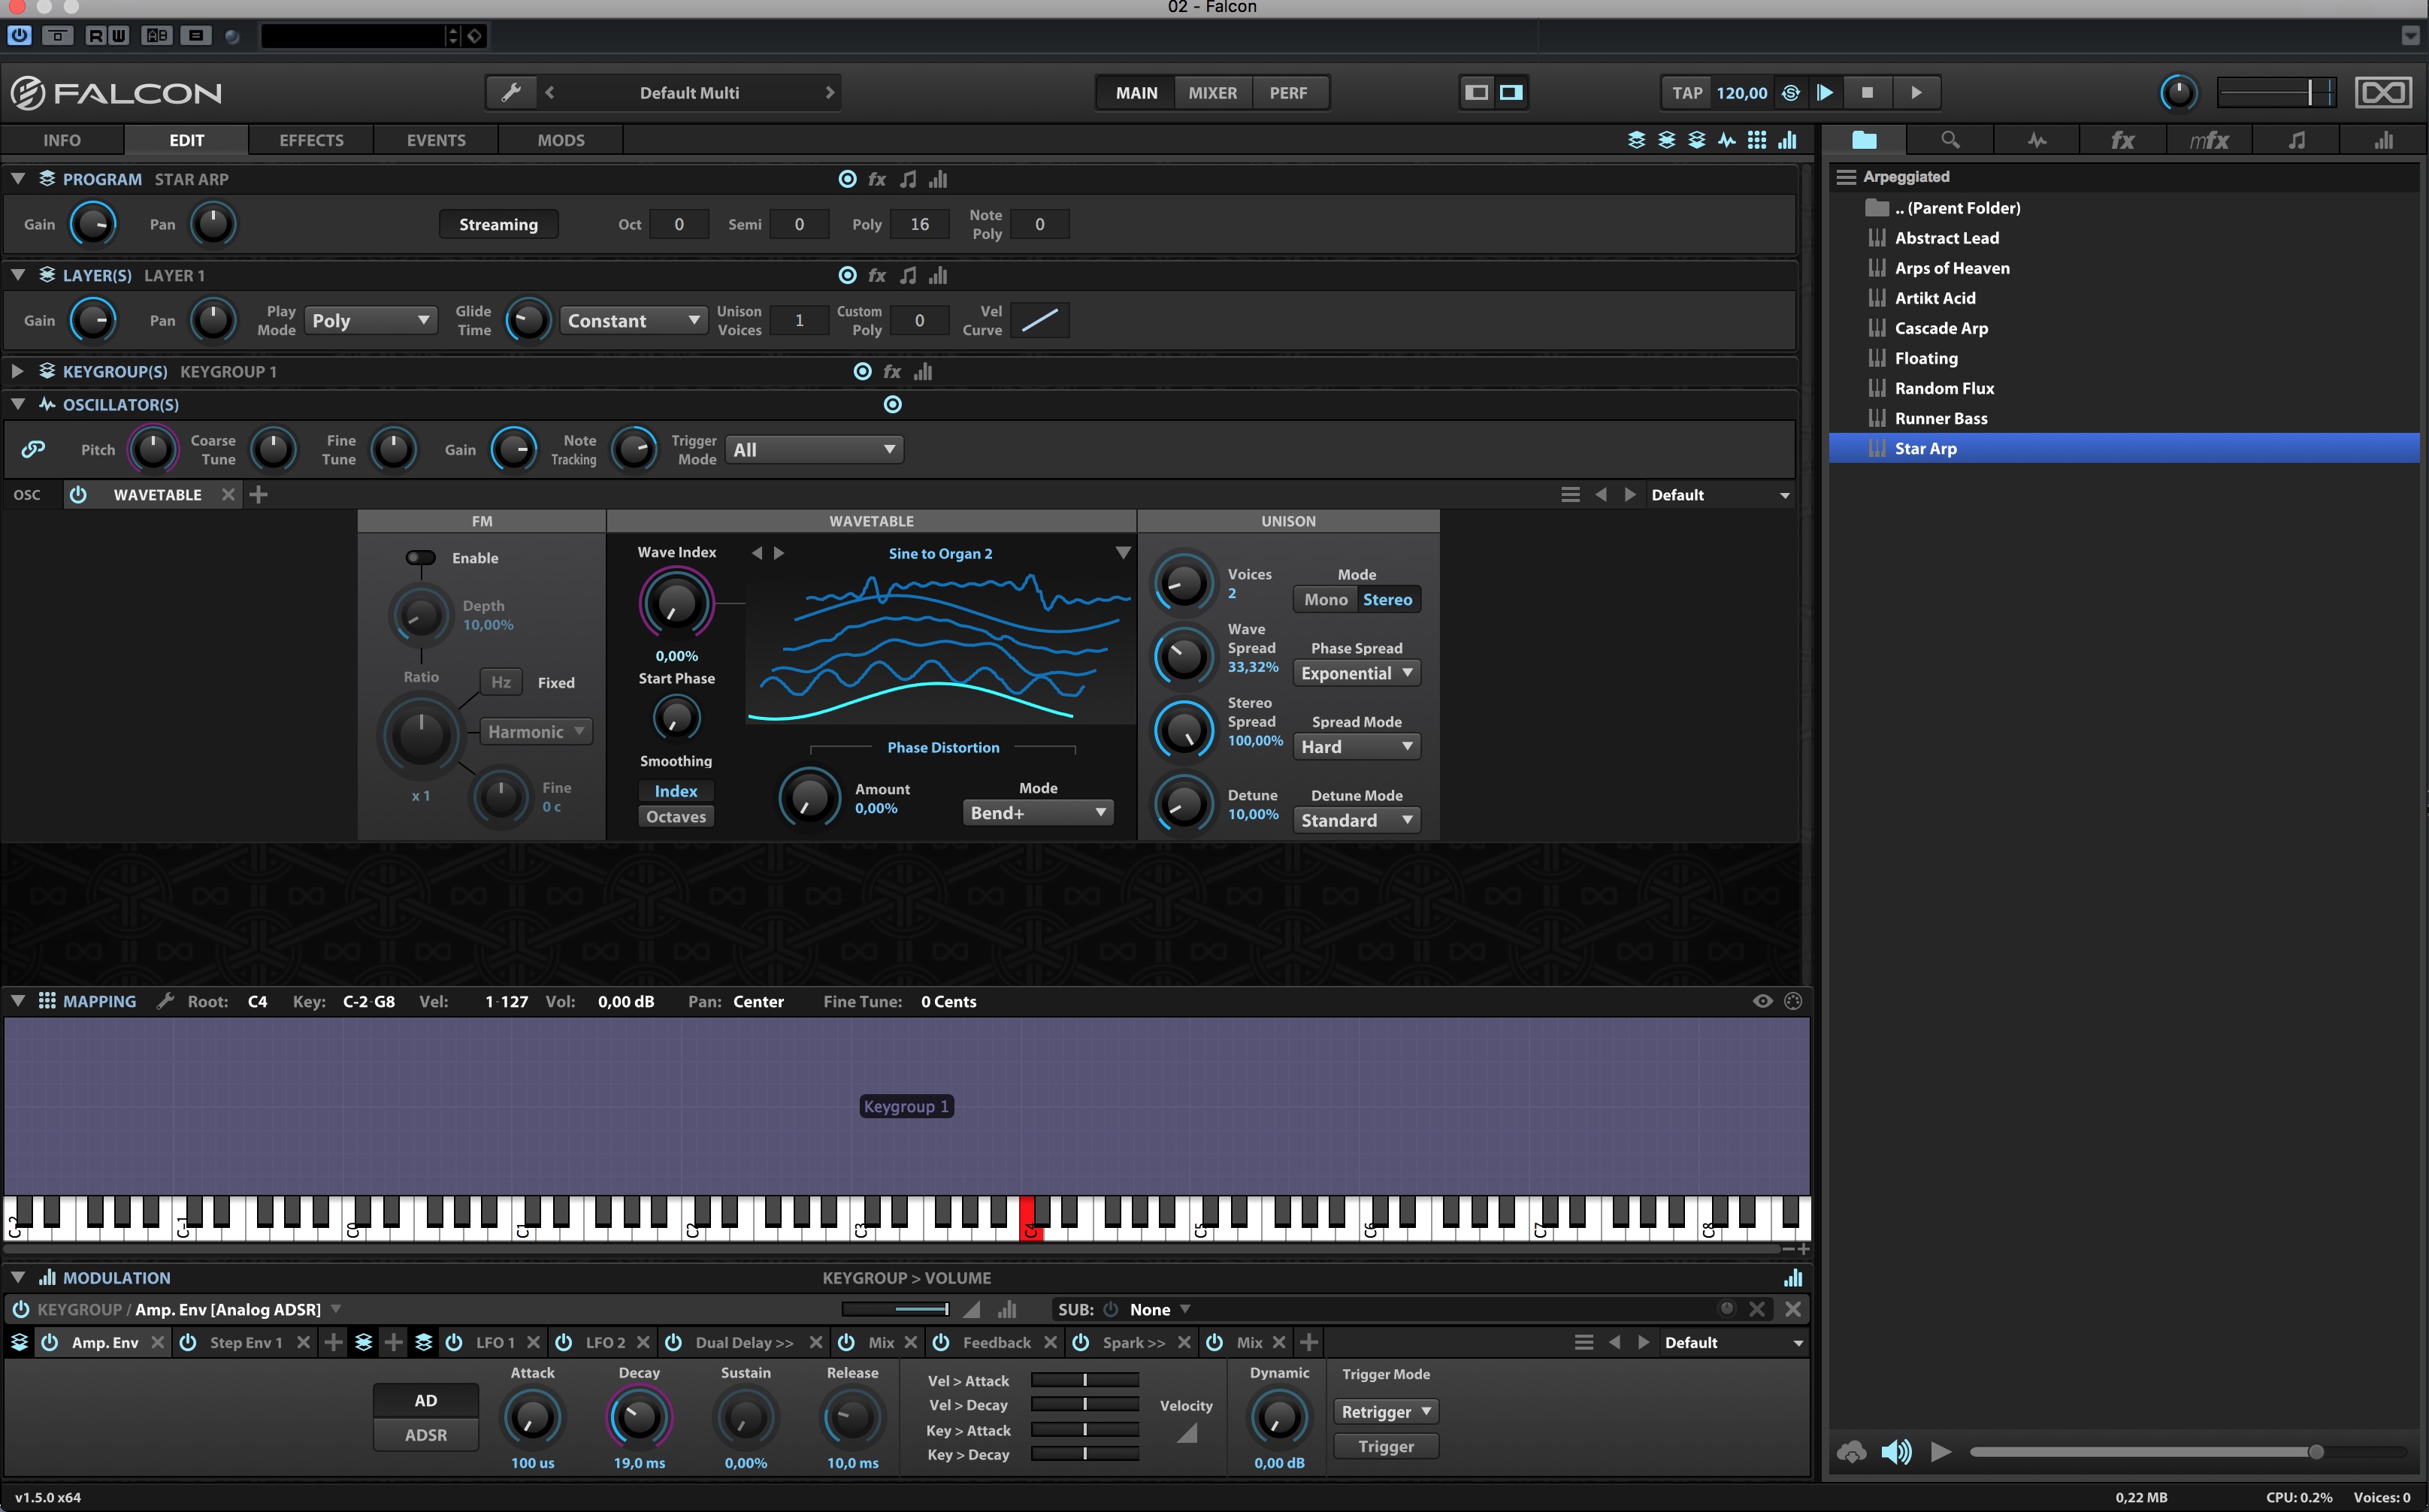This screenshot has height=1512, width=2429.
Task: Click the TAP tempo button
Action: [x=1687, y=93]
